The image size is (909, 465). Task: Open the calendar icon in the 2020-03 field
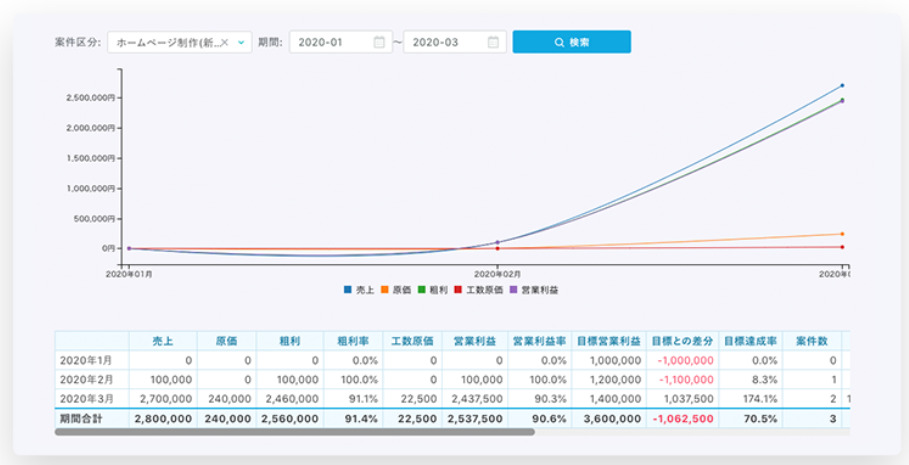click(493, 43)
